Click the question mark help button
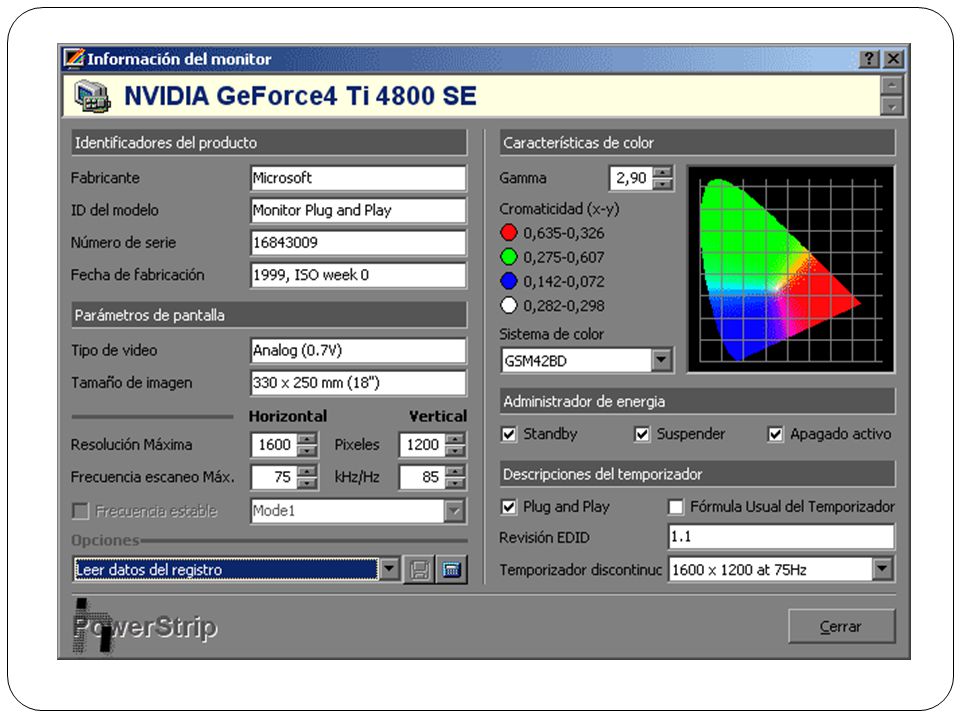The image size is (960, 720). [869, 59]
